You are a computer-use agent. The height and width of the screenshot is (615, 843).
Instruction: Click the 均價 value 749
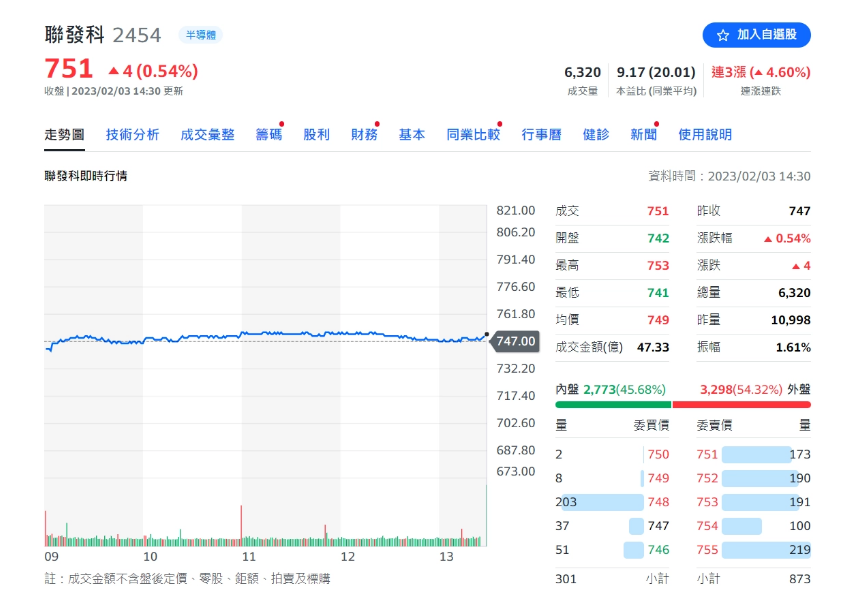pyautogui.click(x=658, y=320)
